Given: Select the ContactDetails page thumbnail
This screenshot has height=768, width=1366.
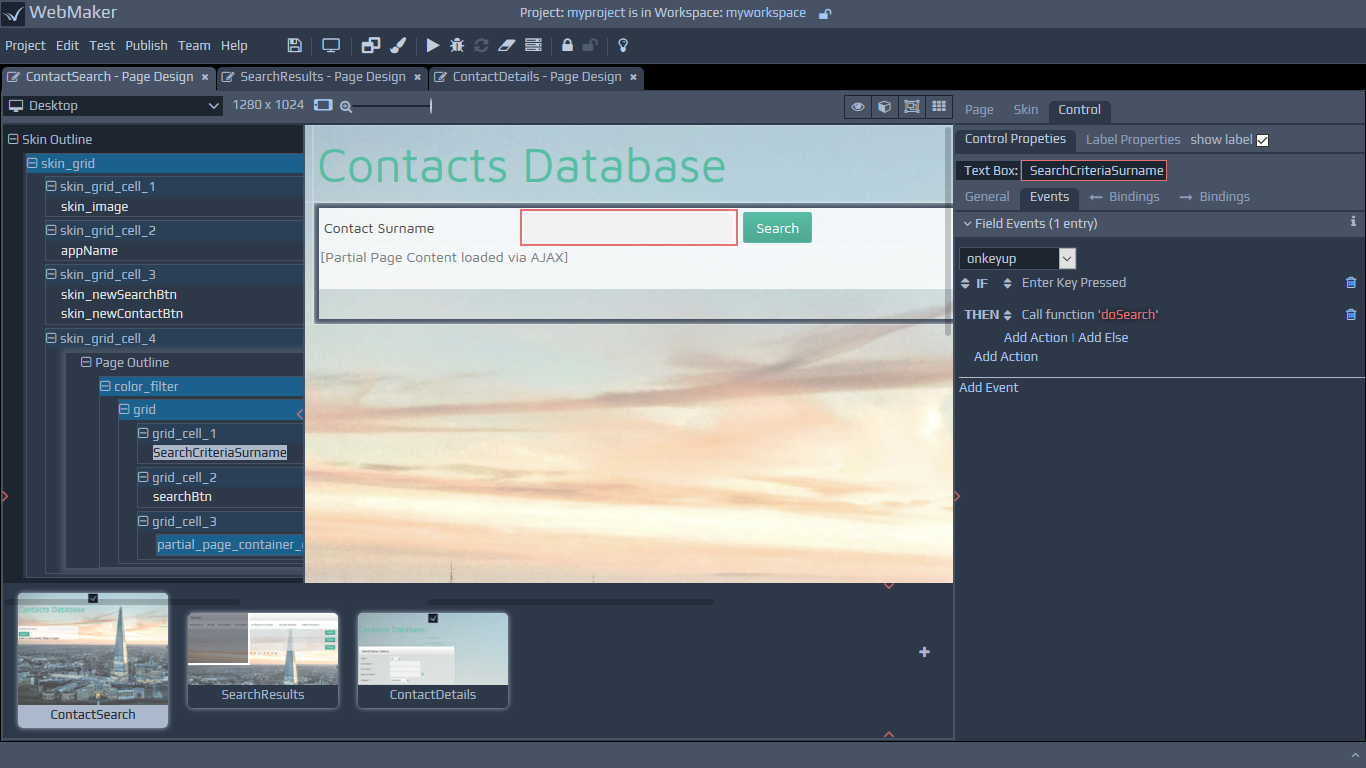Looking at the screenshot, I should tap(433, 660).
